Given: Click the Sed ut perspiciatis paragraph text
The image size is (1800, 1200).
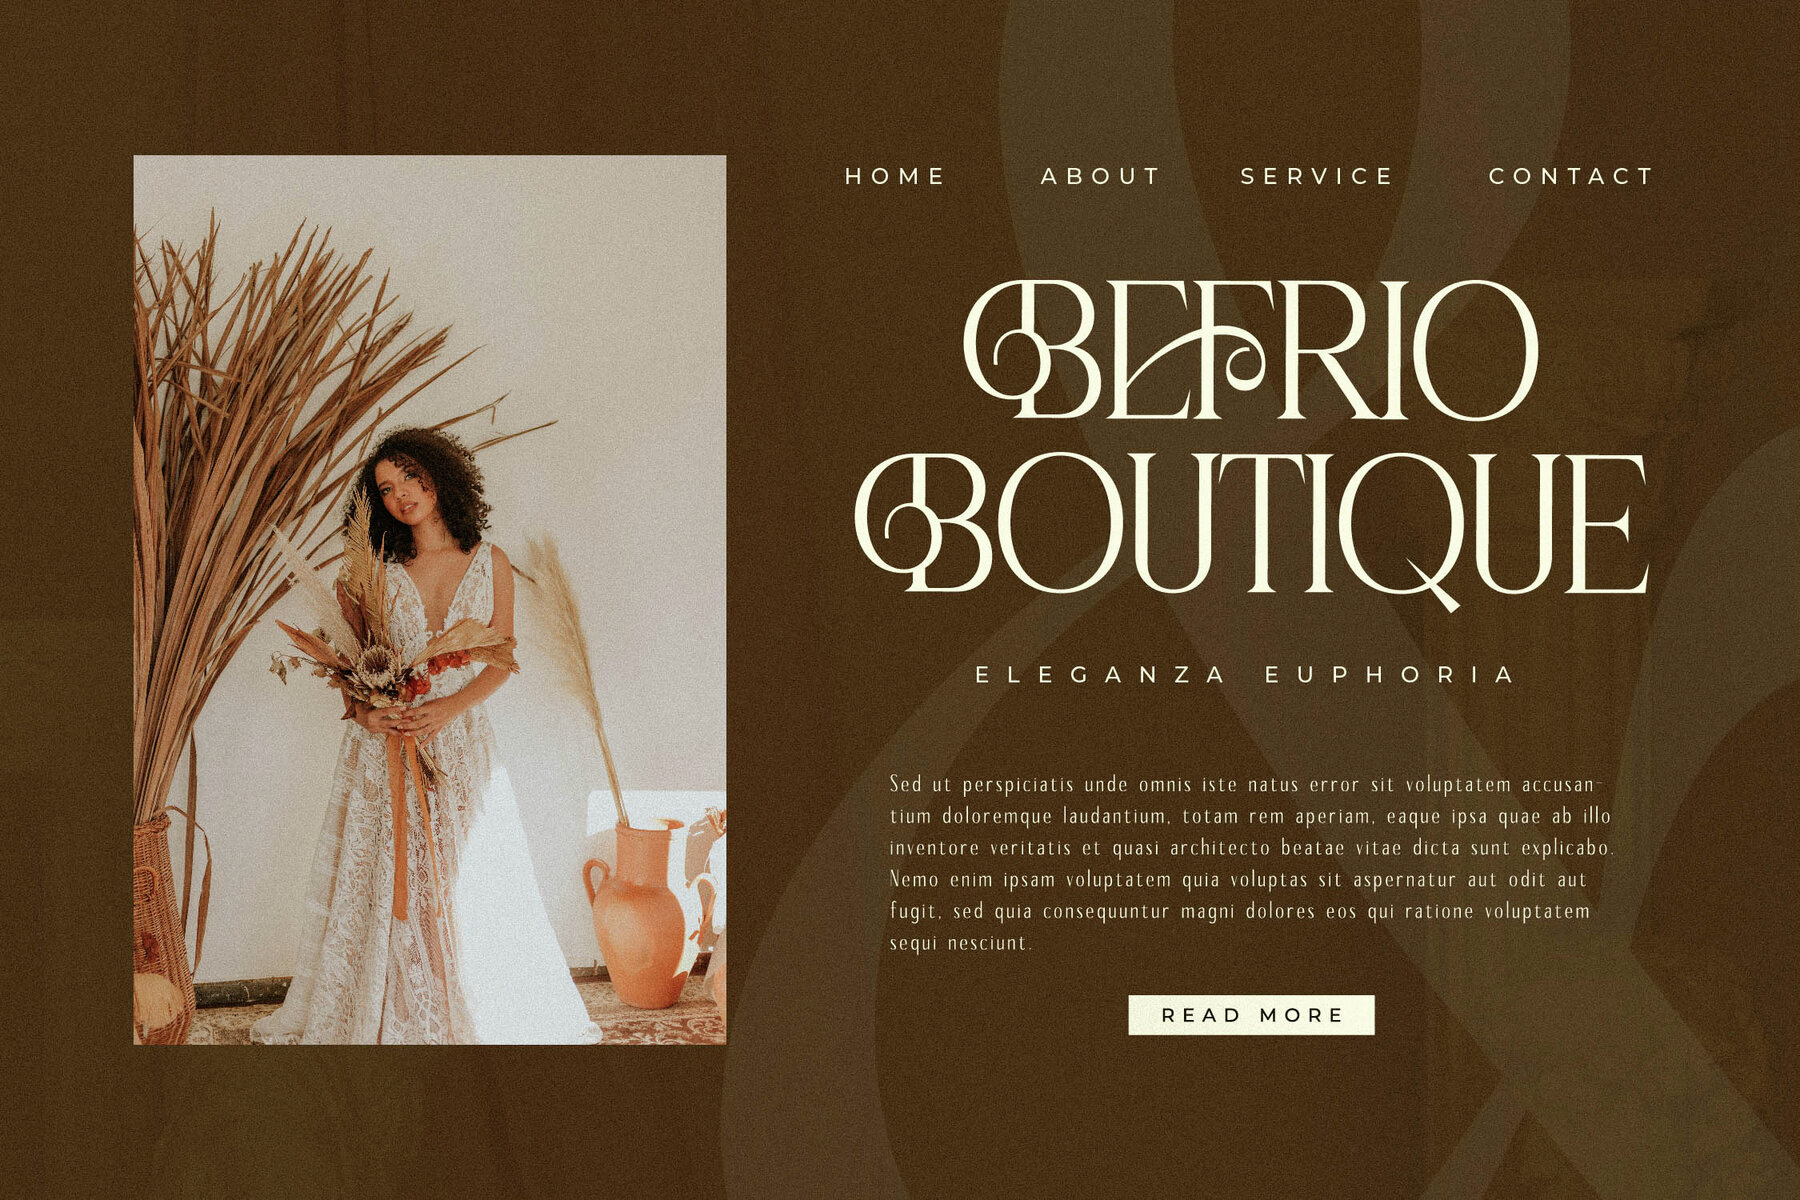Looking at the screenshot, I should point(1251,862).
